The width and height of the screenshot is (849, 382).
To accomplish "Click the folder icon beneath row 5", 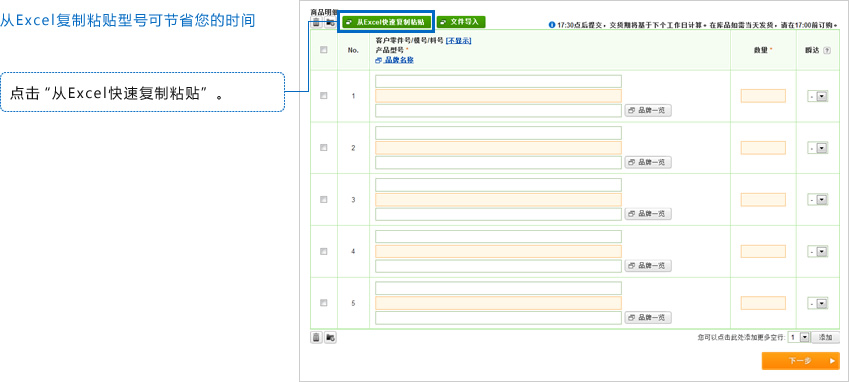I will (x=330, y=338).
